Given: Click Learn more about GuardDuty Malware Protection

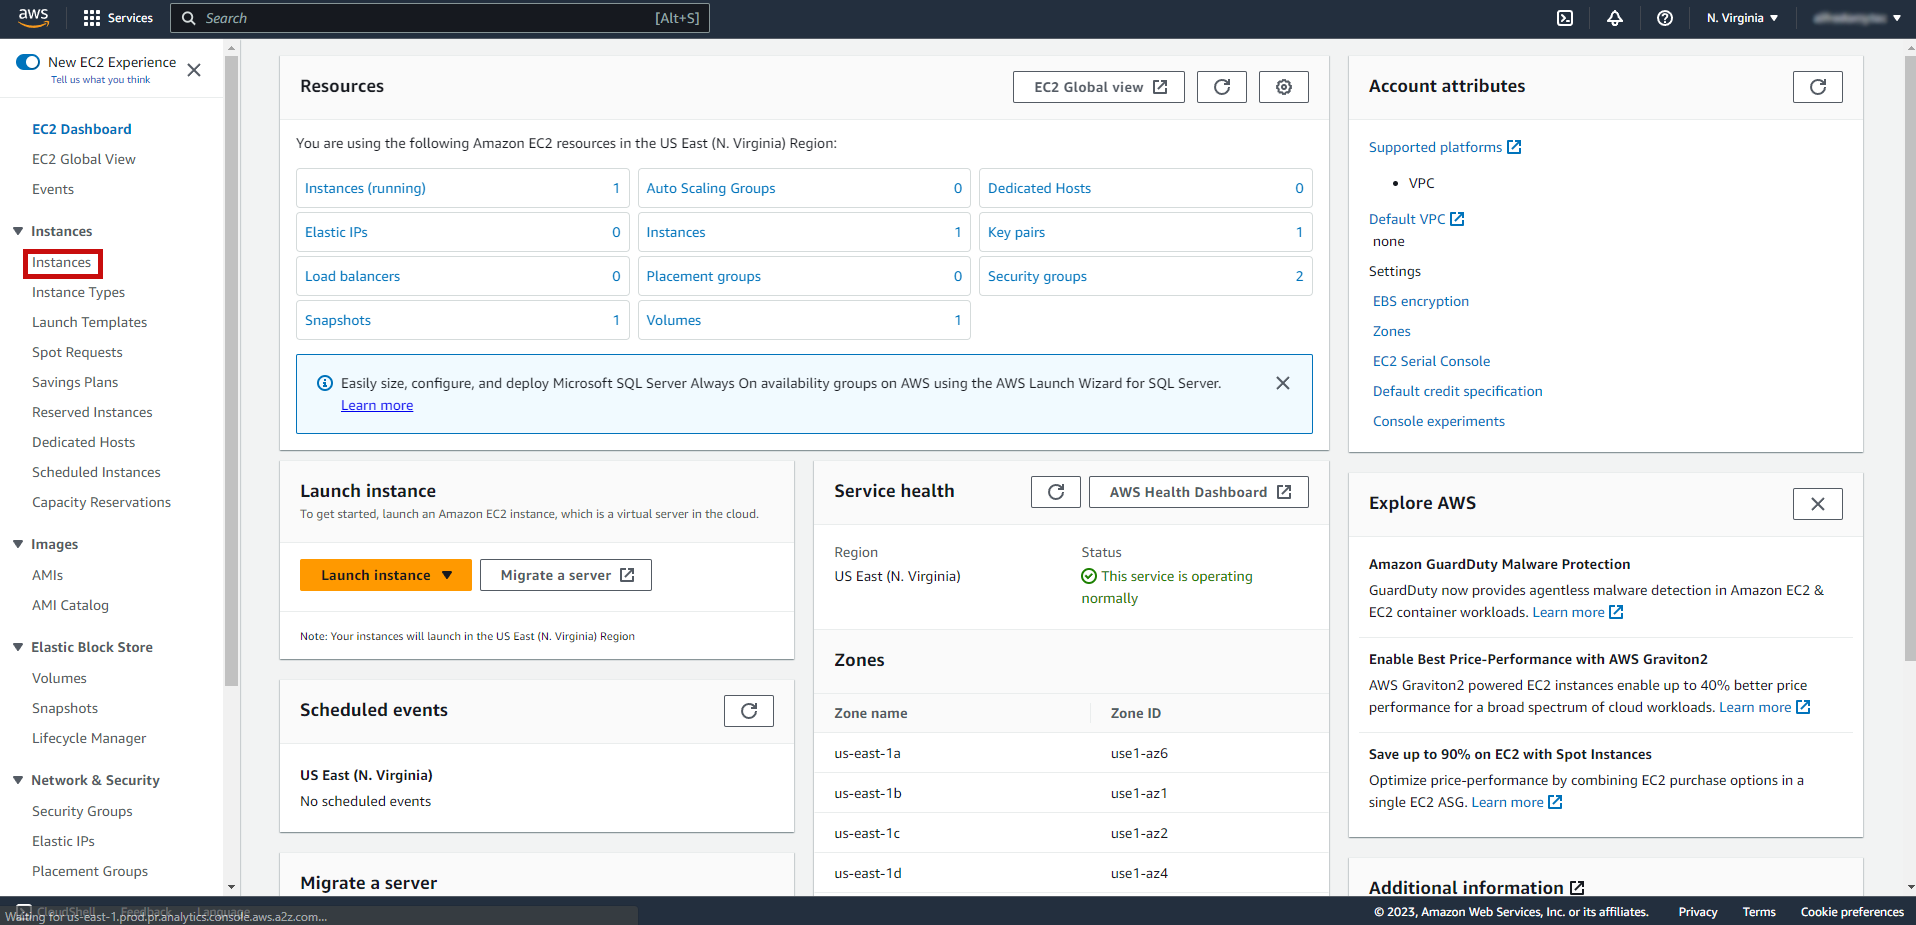Looking at the screenshot, I should [1577, 612].
